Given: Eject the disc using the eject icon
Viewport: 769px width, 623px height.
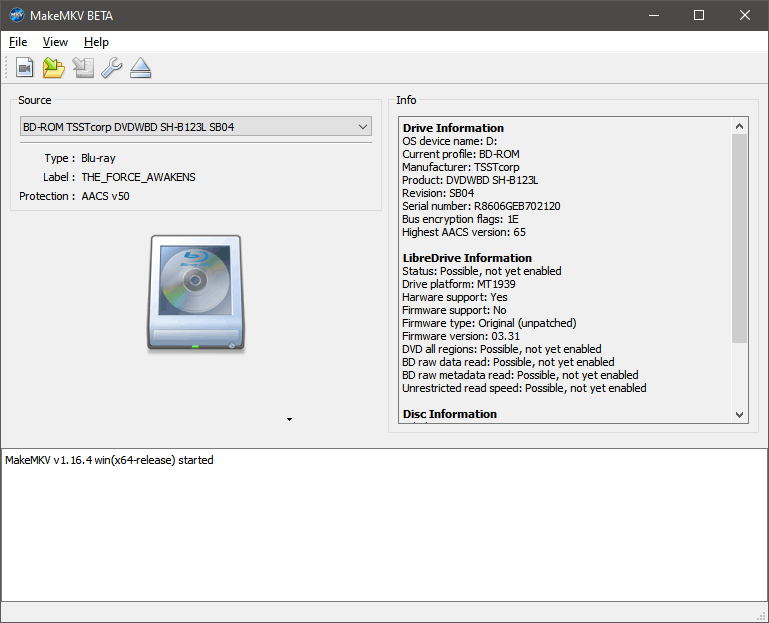Looking at the screenshot, I should click(x=141, y=67).
